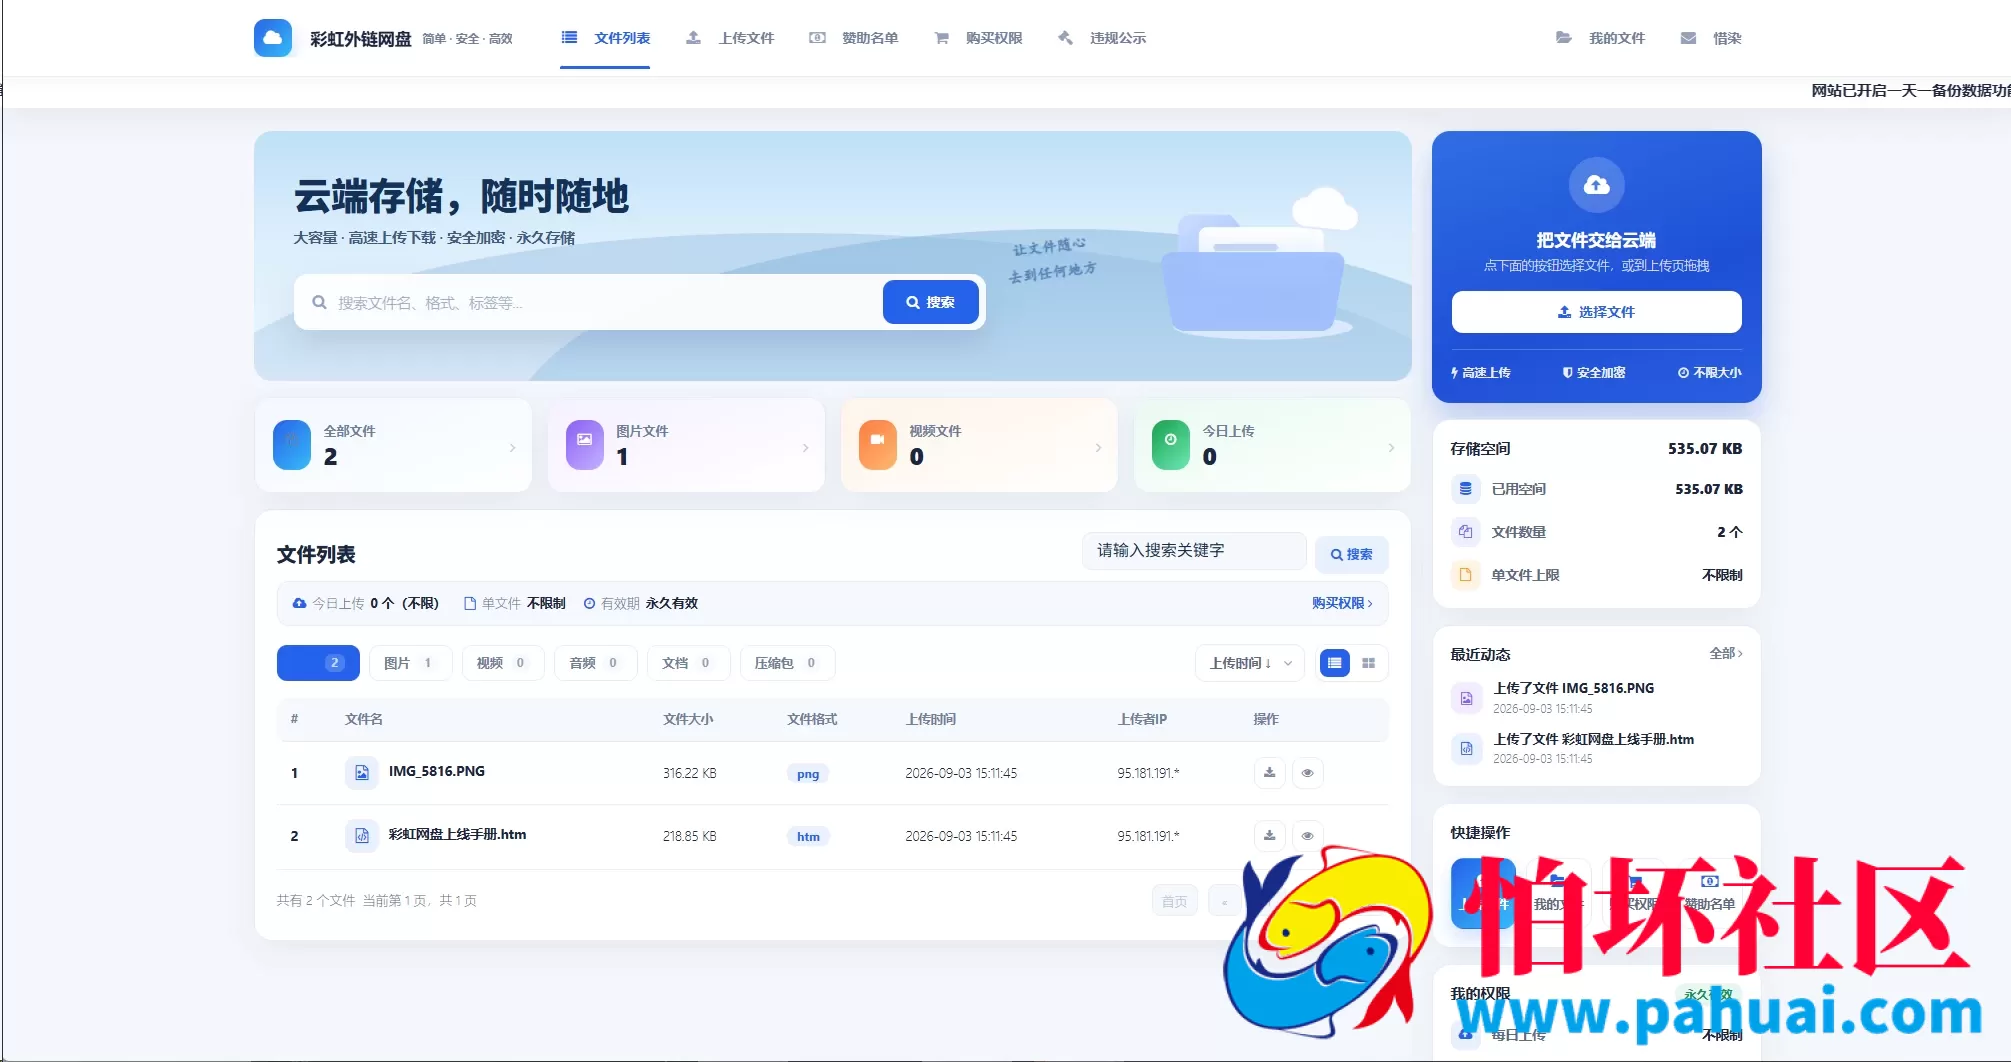Open the 违规公示 nav item
This screenshot has width=2011, height=1062.
click(1102, 38)
